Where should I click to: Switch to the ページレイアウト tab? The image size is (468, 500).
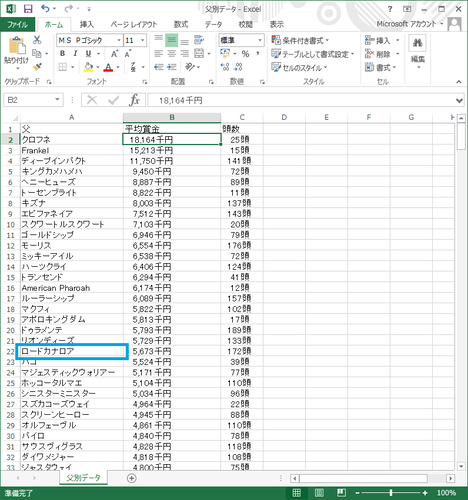[134, 24]
